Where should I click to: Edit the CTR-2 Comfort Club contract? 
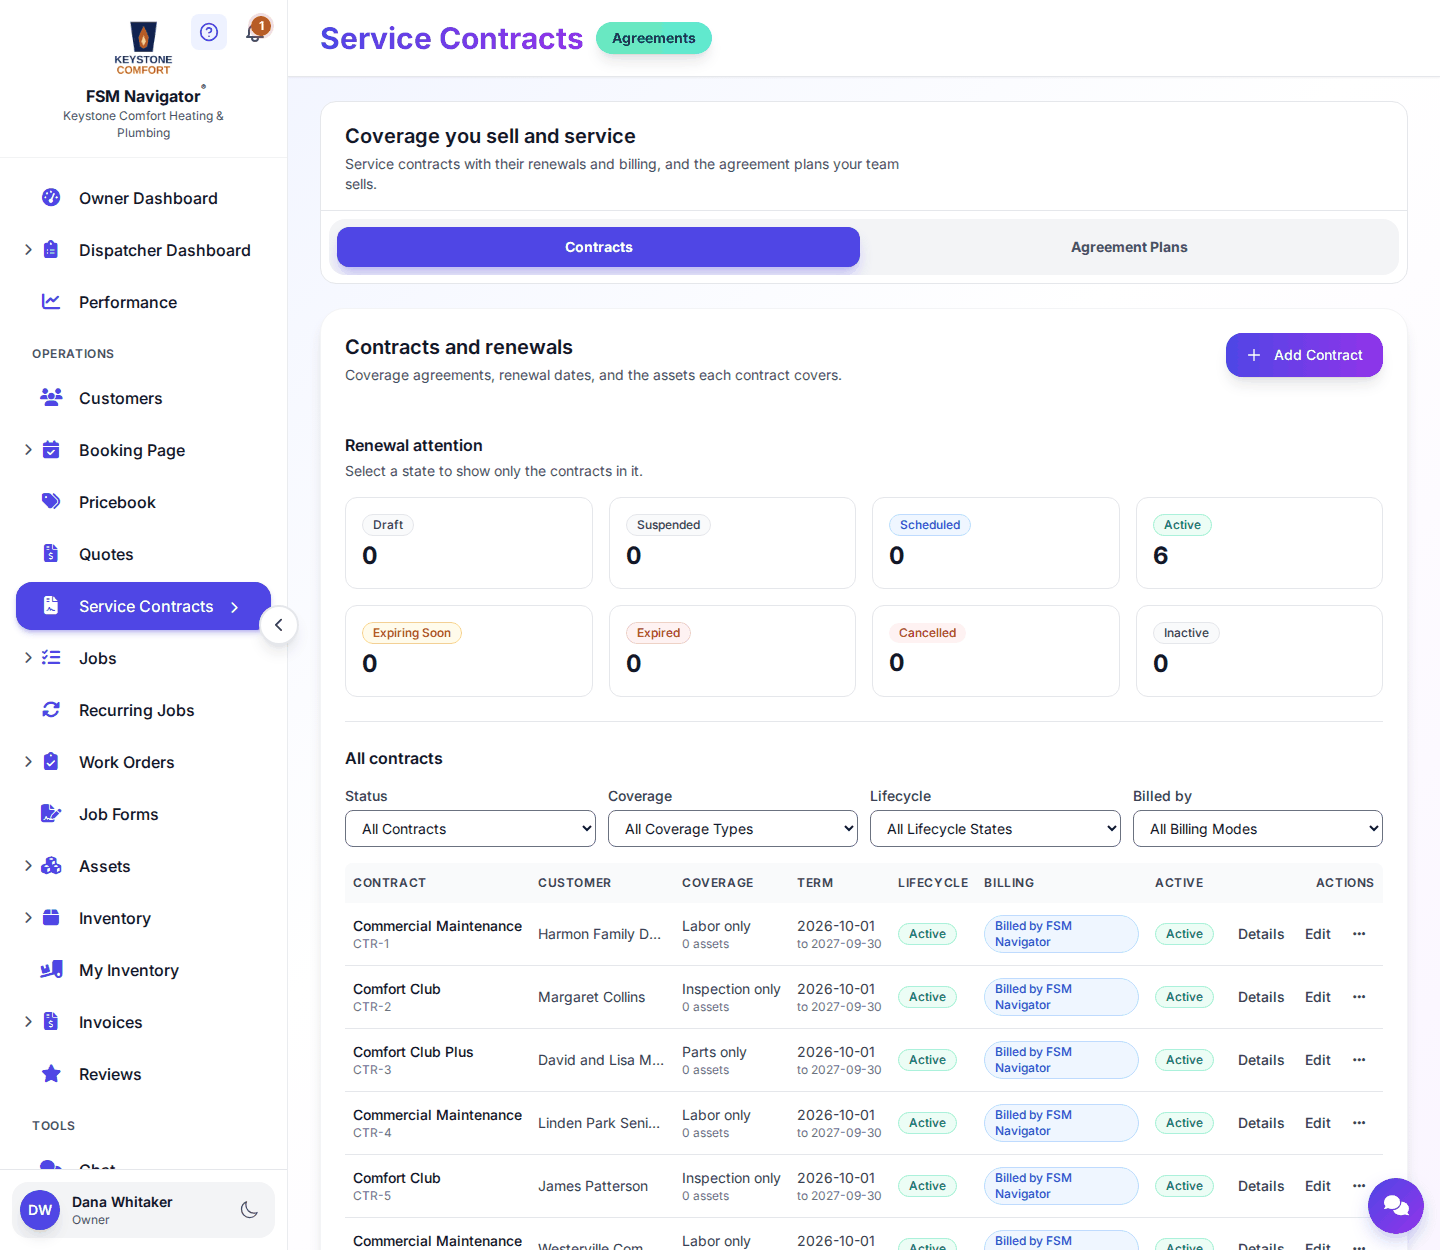click(1318, 997)
